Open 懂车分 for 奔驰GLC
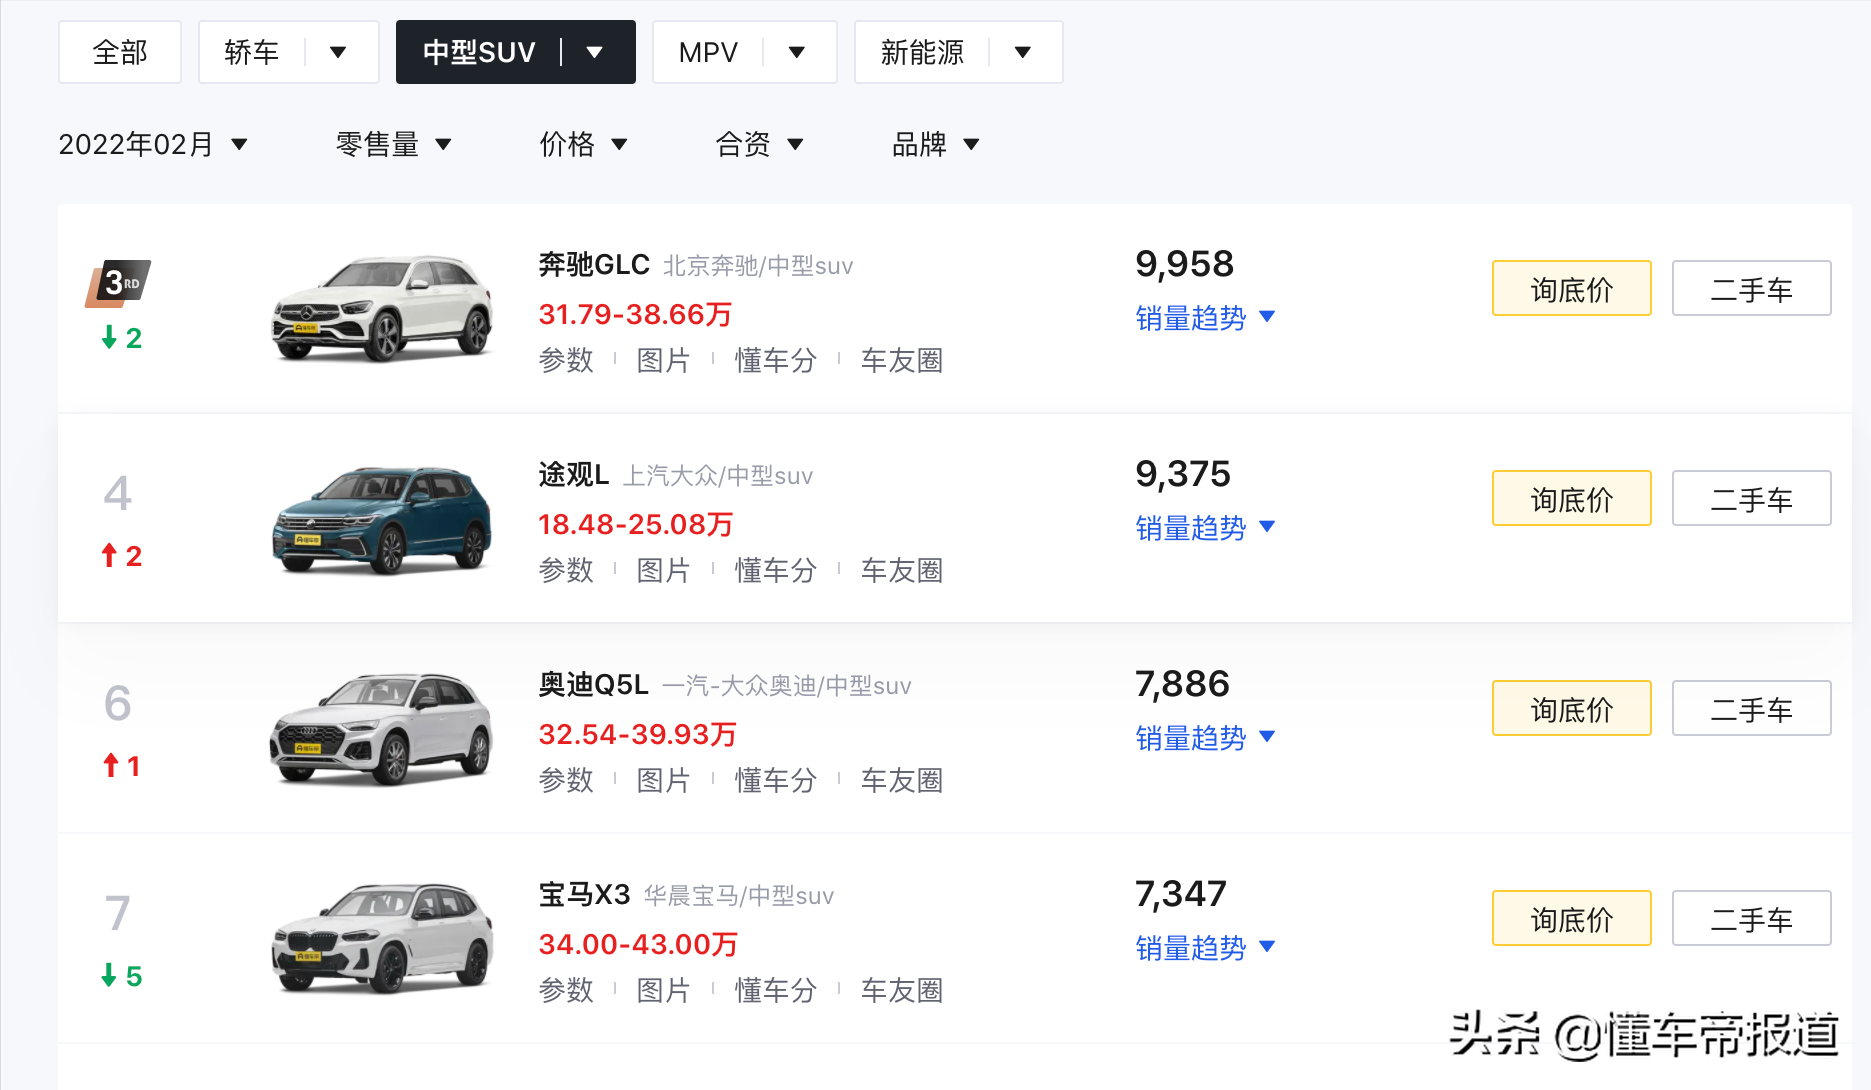The height and width of the screenshot is (1090, 1871). click(776, 360)
